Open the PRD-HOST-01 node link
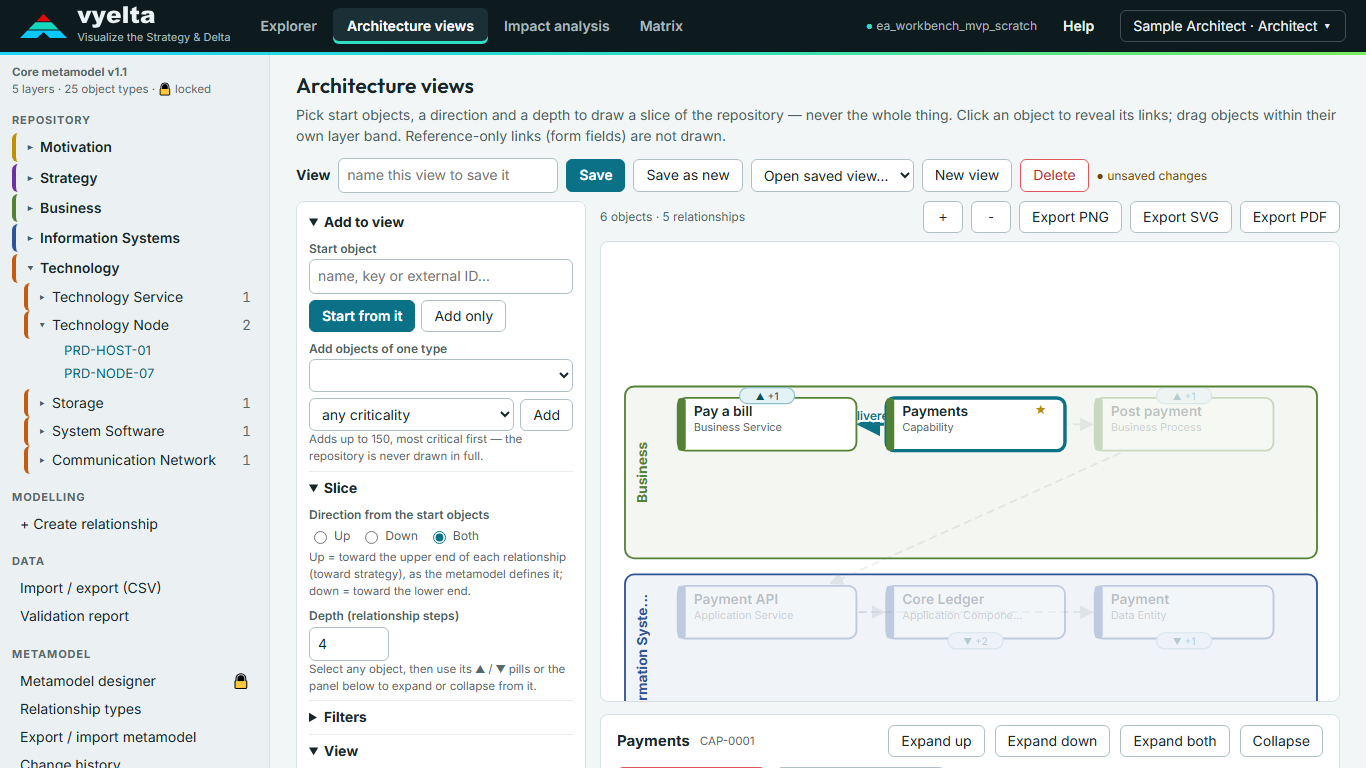The height and width of the screenshot is (768, 1366). pos(108,350)
